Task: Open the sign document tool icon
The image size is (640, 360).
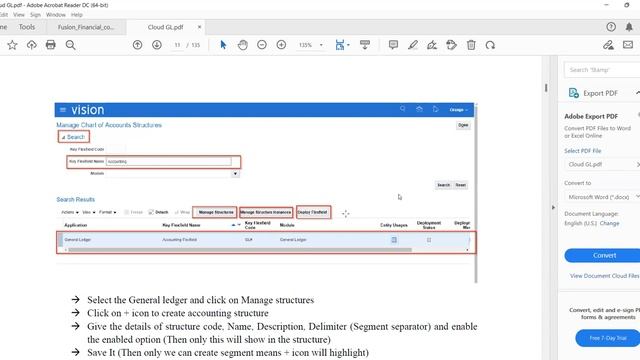Action: pyautogui.click(x=432, y=45)
